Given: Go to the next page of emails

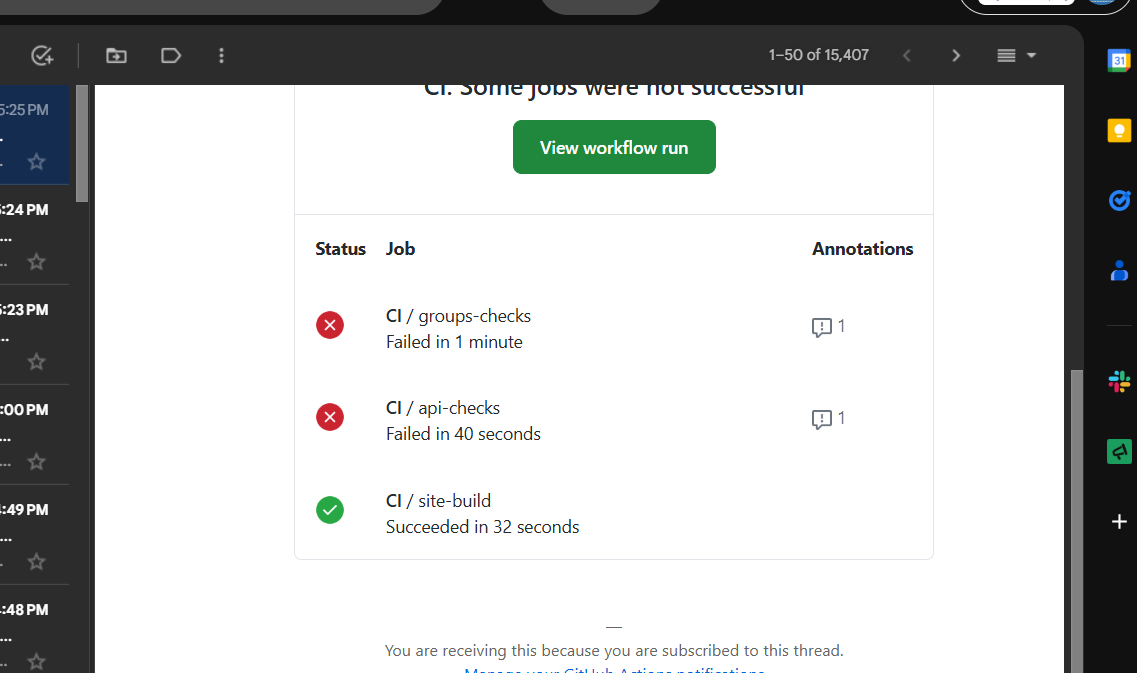Looking at the screenshot, I should click(956, 55).
